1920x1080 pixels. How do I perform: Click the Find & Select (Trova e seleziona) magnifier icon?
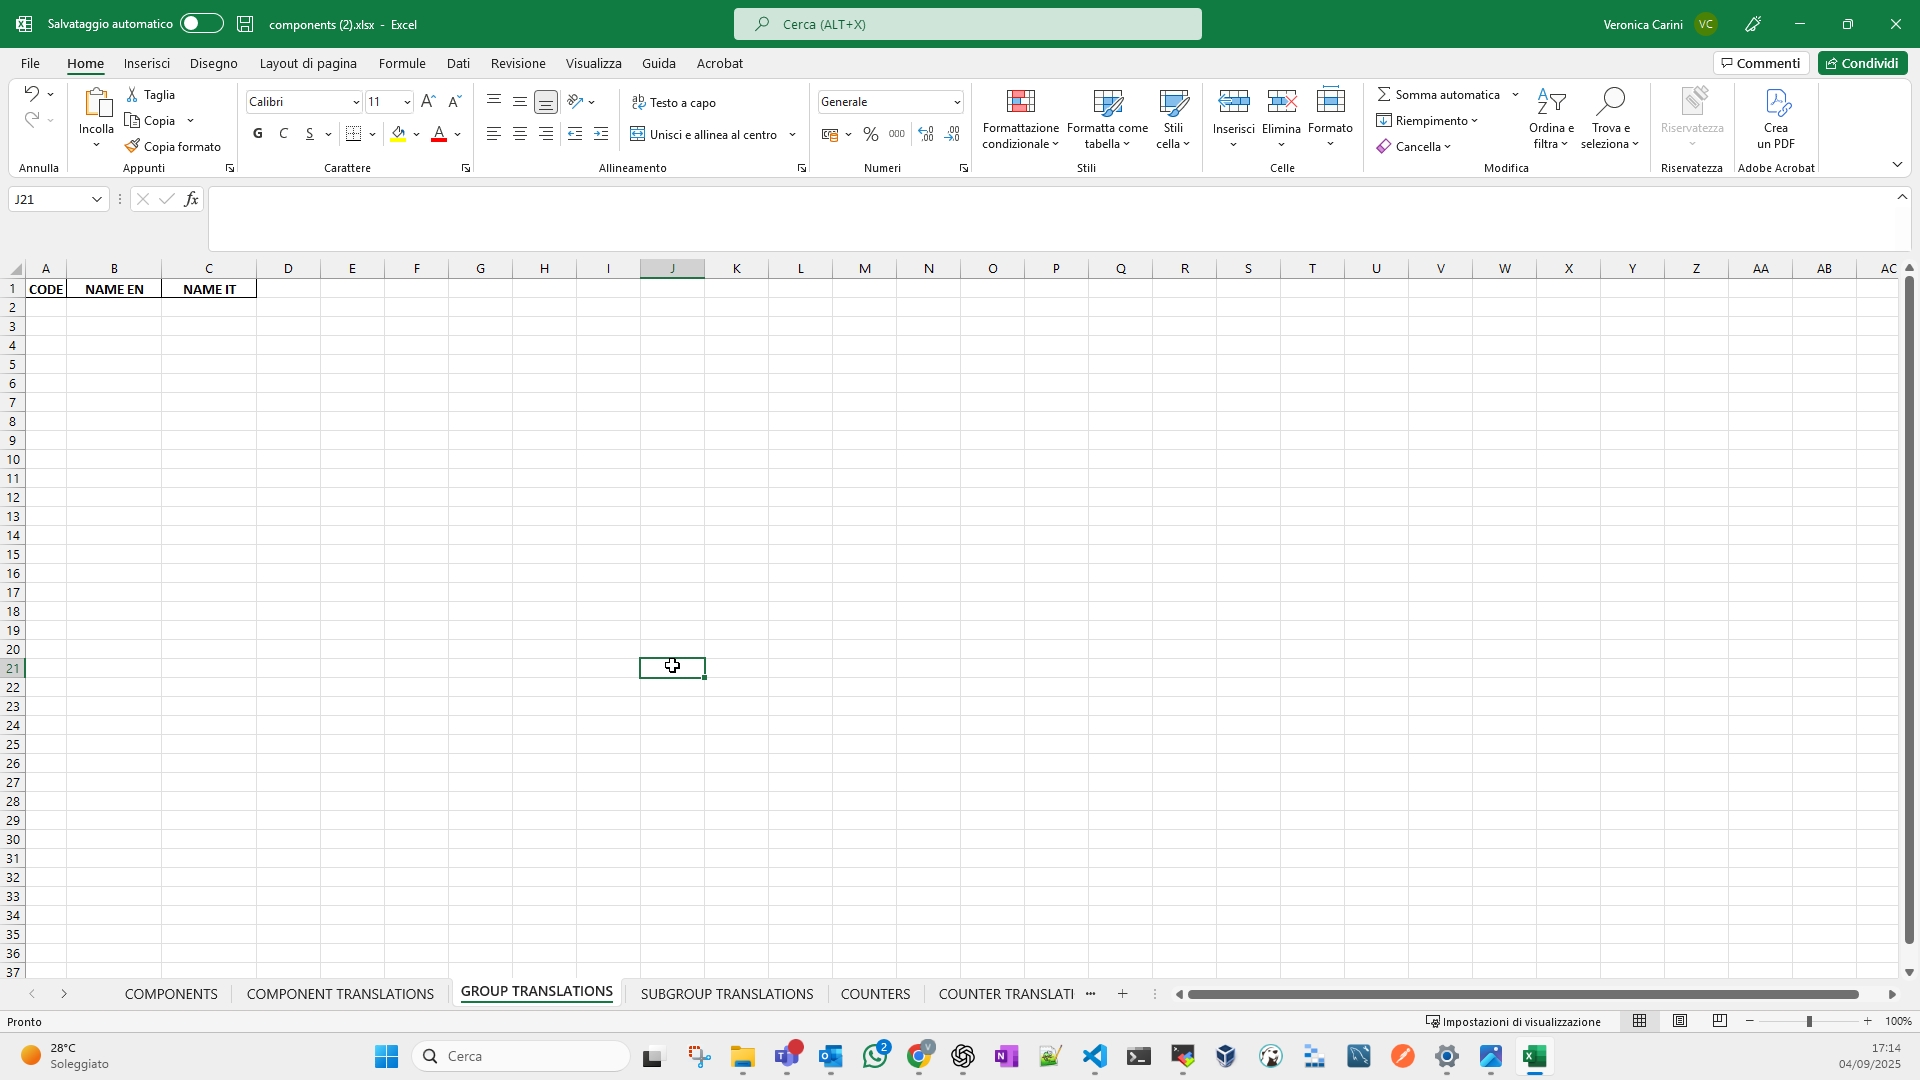tap(1610, 103)
